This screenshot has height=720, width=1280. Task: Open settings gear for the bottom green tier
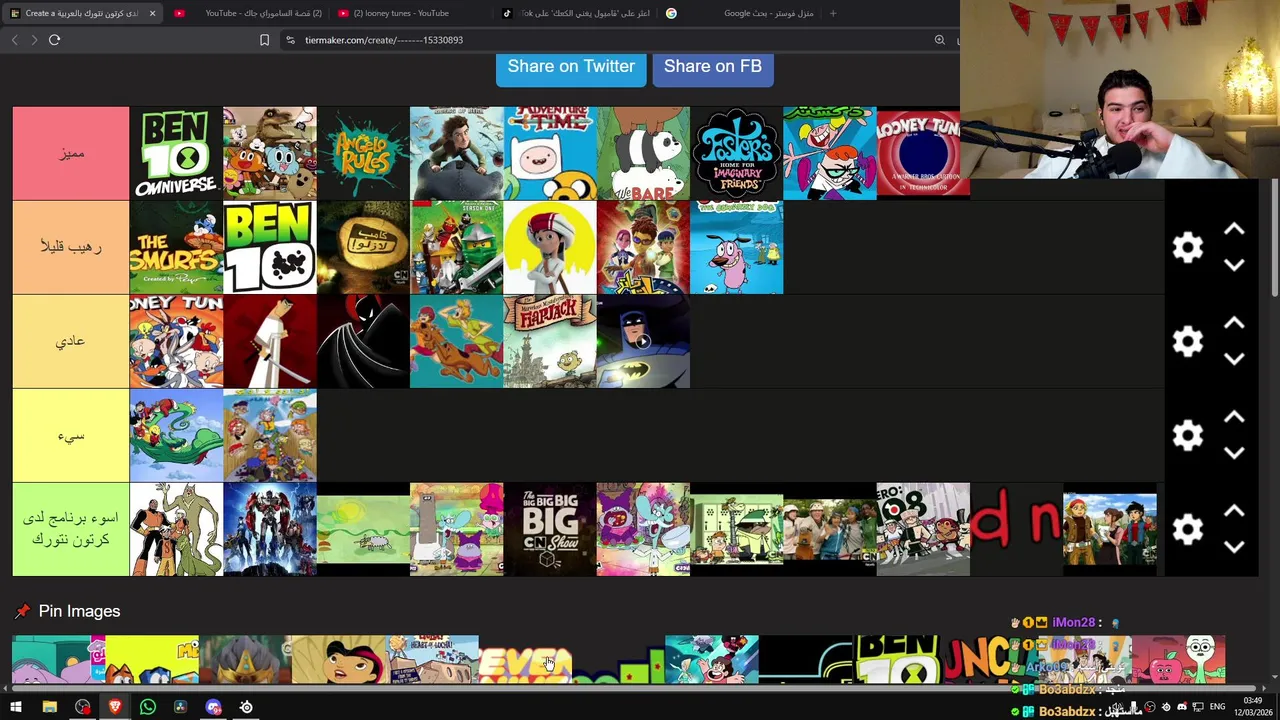[1187, 530]
